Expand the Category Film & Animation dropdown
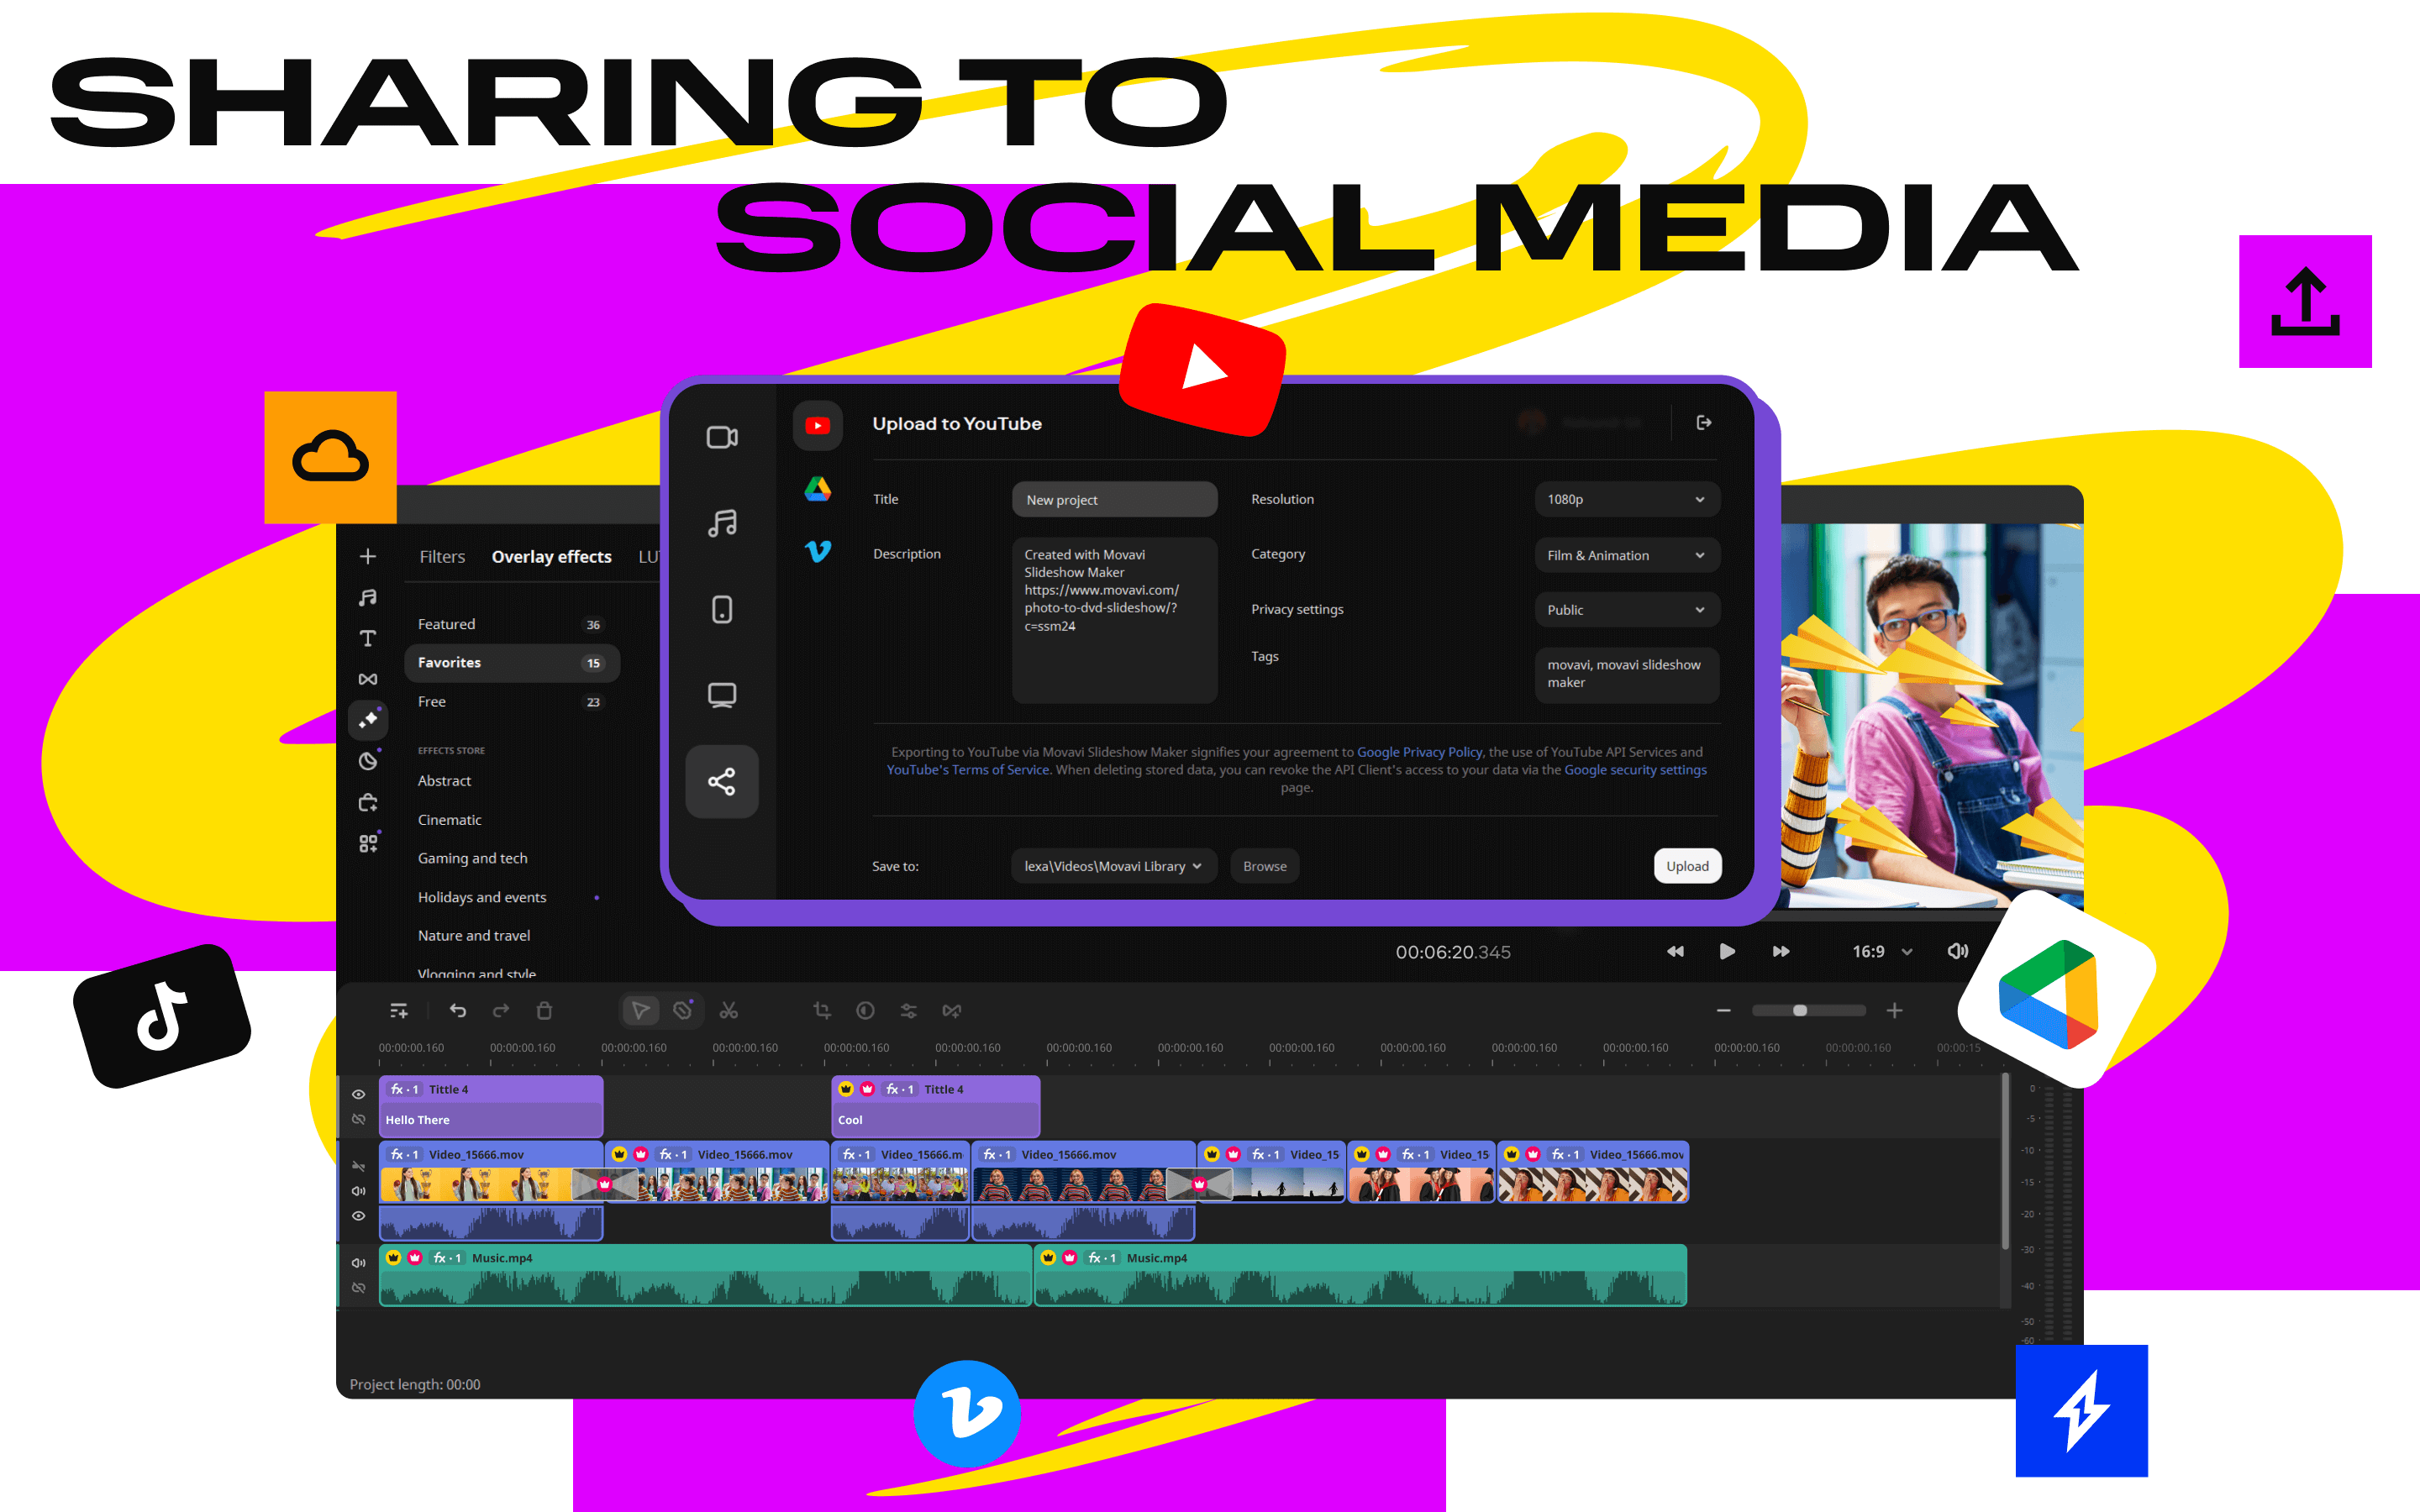Viewport: 2420px width, 1512px height. pos(1627,555)
